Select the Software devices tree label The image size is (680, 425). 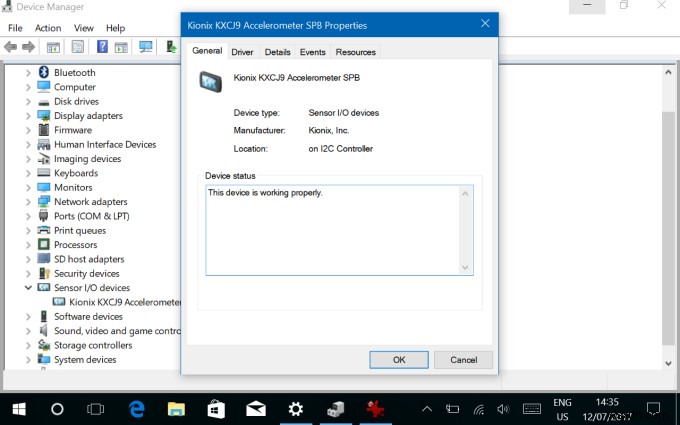88,316
